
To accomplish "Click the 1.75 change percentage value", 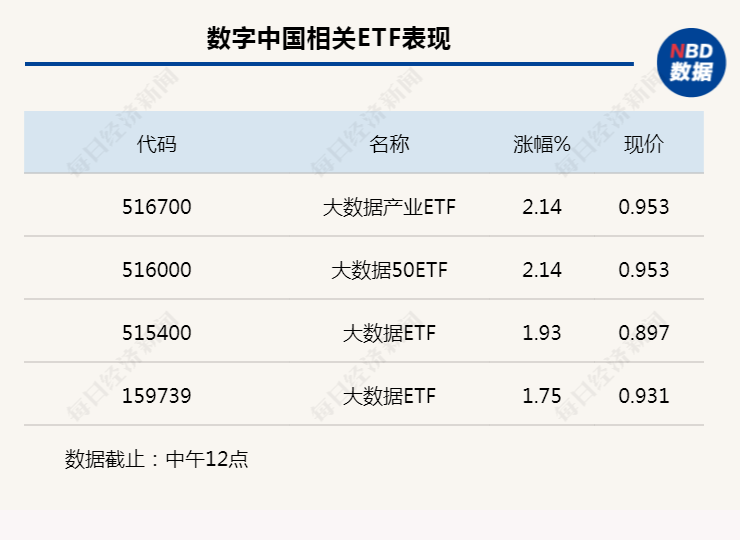I will coord(542,396).
